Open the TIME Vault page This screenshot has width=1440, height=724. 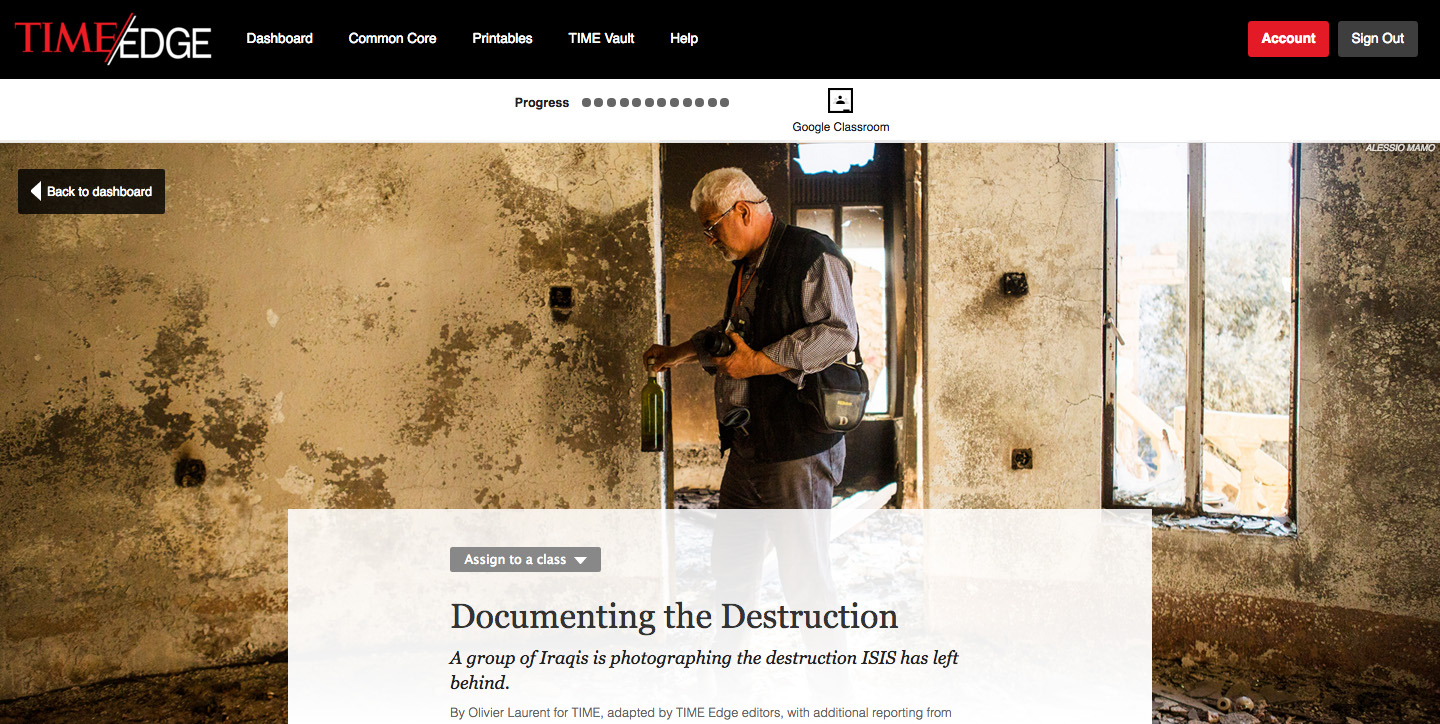point(601,38)
